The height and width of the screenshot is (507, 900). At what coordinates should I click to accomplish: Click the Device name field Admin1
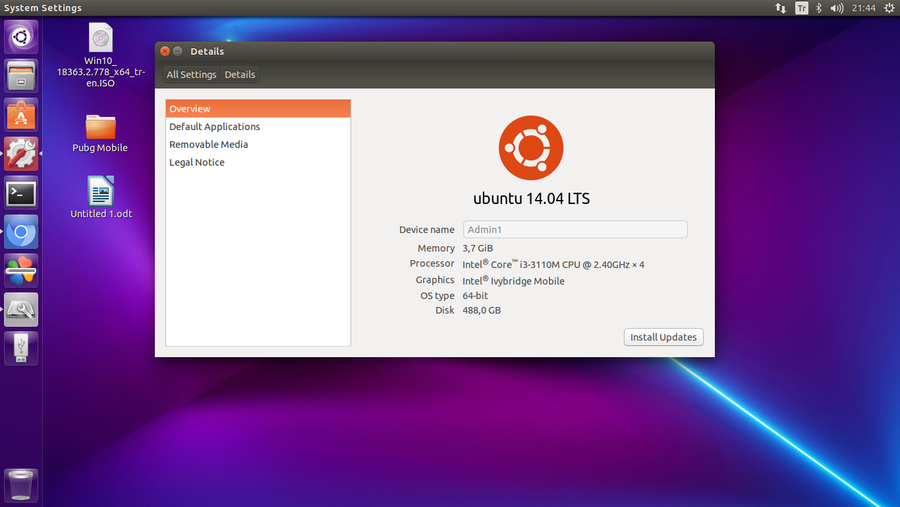575,230
